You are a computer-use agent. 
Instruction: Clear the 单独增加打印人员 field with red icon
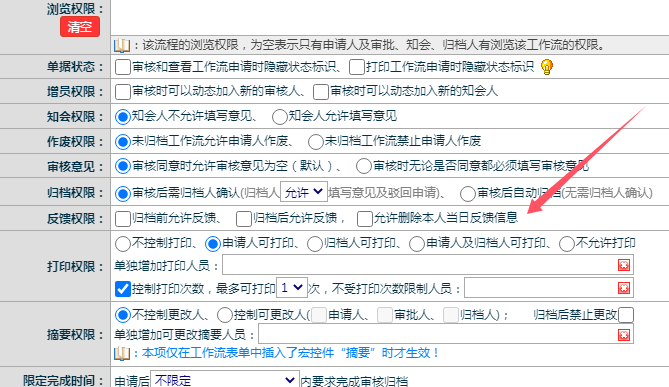pos(624,265)
